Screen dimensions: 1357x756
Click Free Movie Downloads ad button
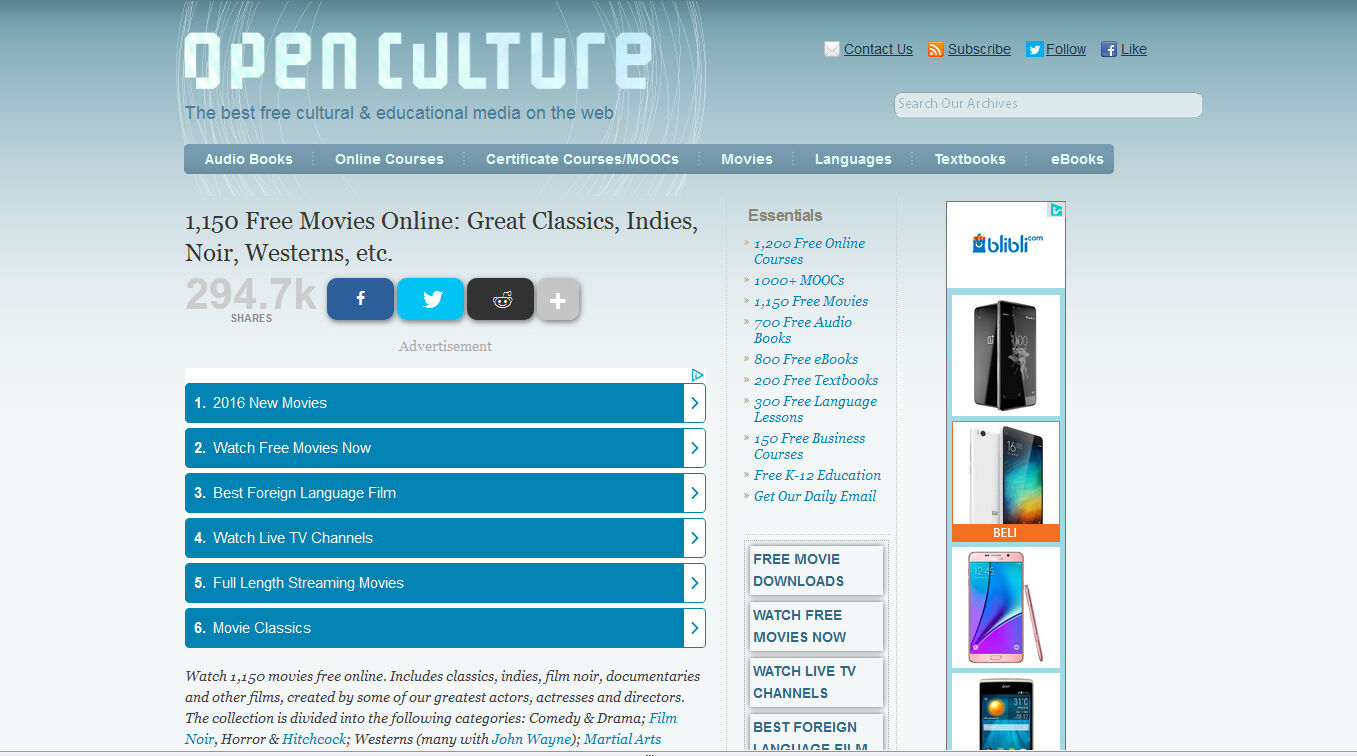click(816, 570)
